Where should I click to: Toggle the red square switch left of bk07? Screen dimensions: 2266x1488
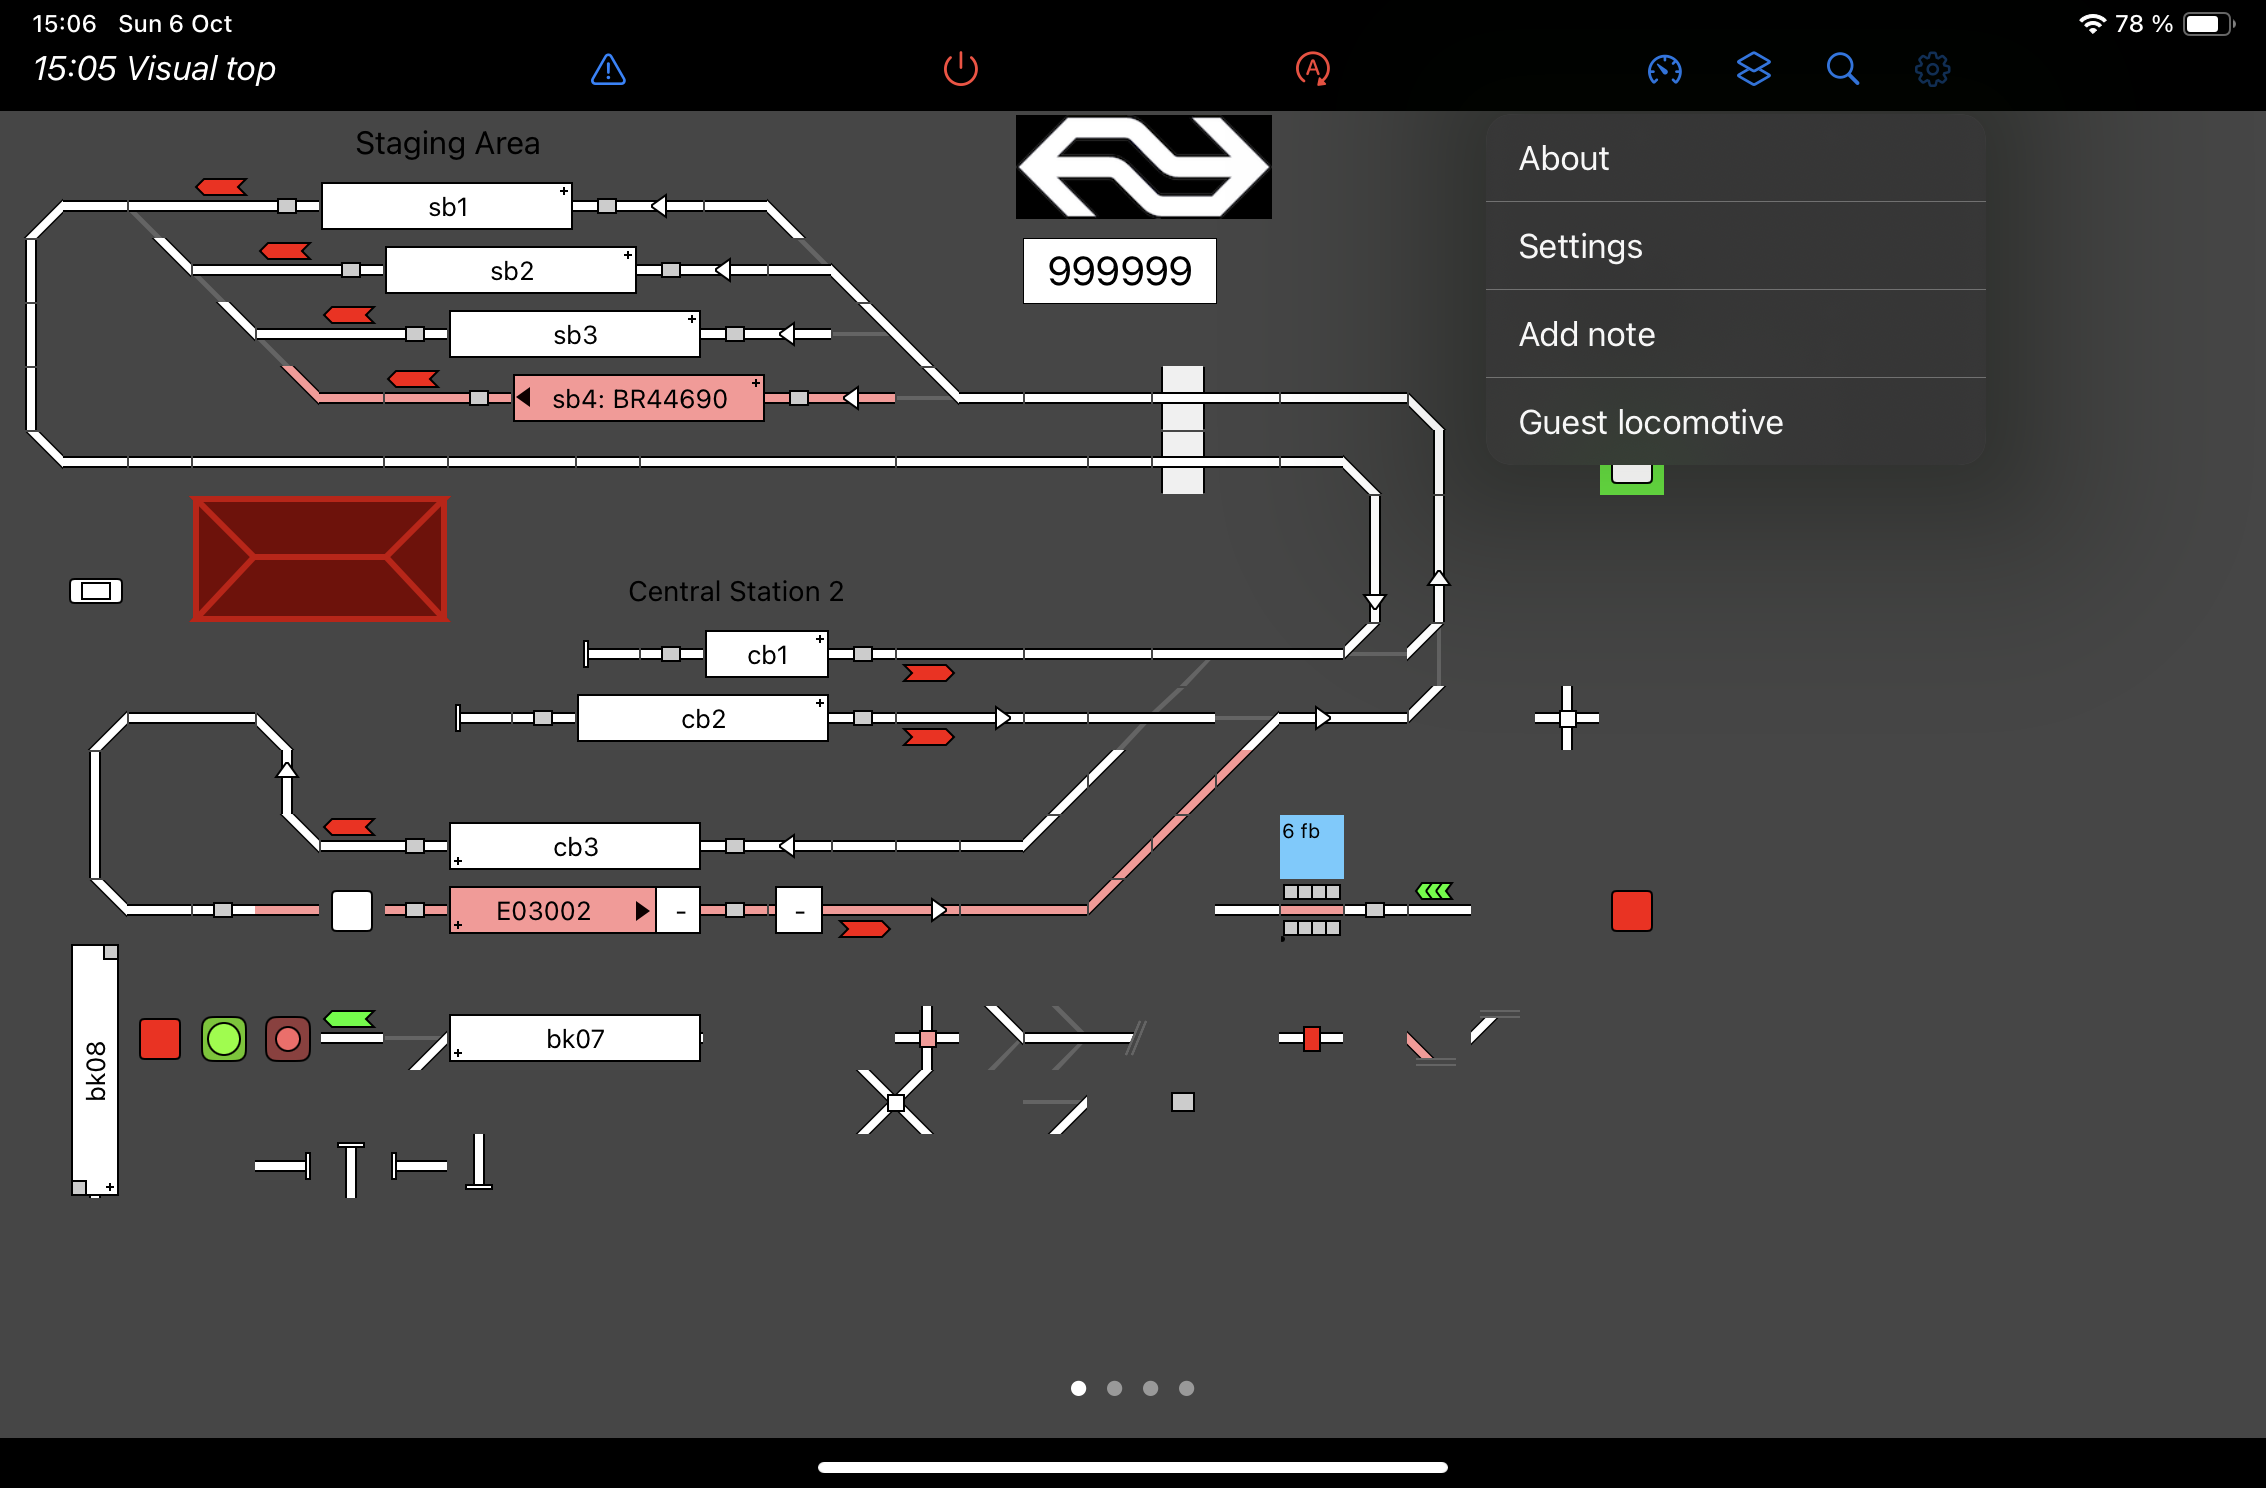[x=160, y=1039]
